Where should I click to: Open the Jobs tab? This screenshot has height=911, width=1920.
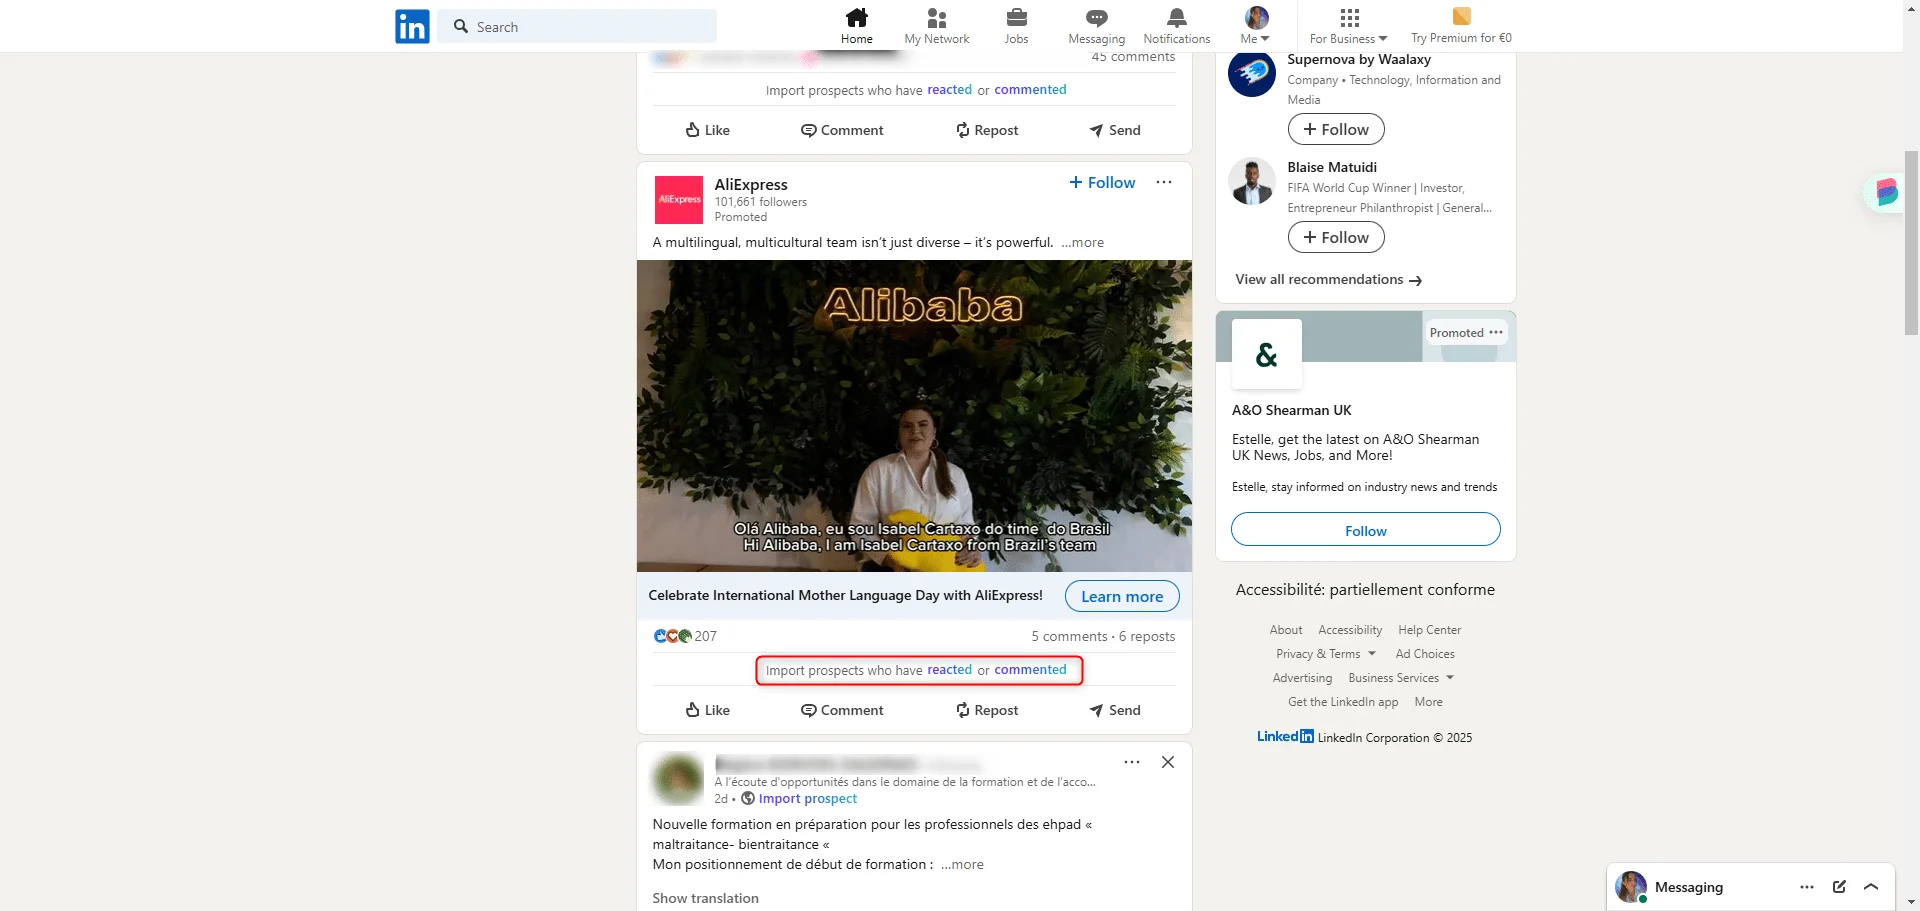coord(1016,26)
